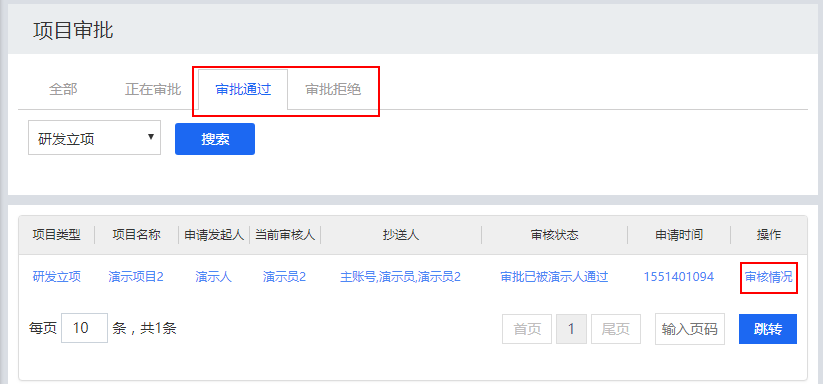Click the 项目审批 page title
This screenshot has width=823, height=384.
click(73, 30)
